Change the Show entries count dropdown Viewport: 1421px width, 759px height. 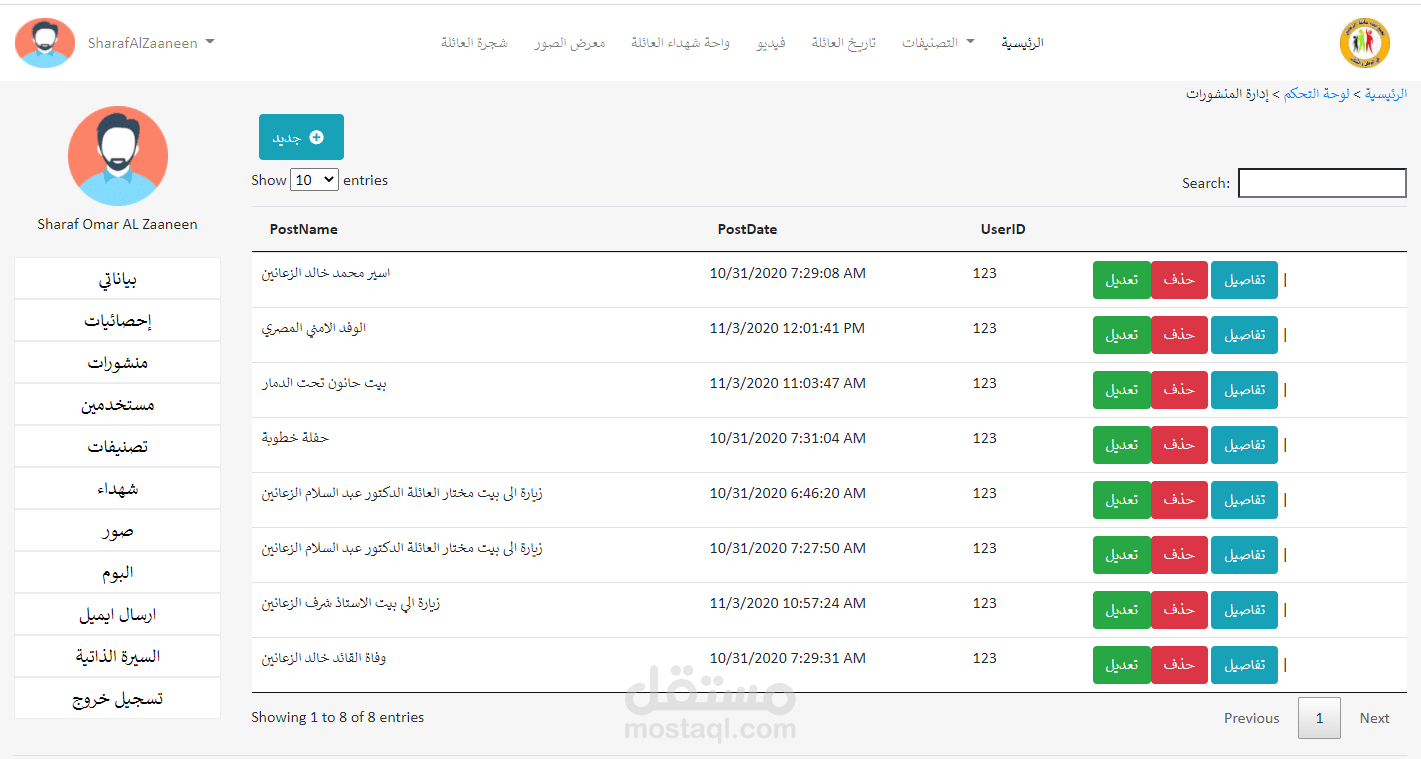[x=314, y=179]
